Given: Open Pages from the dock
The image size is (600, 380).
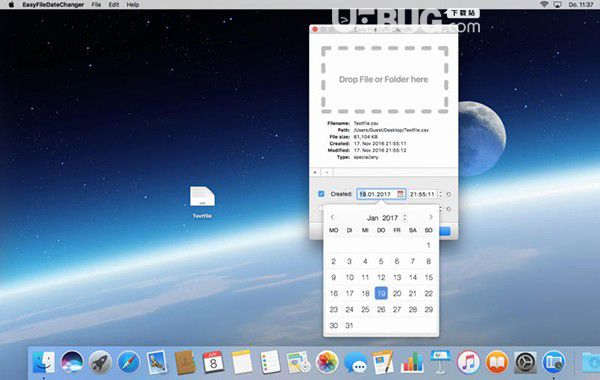Looking at the screenshot, I should [x=383, y=362].
